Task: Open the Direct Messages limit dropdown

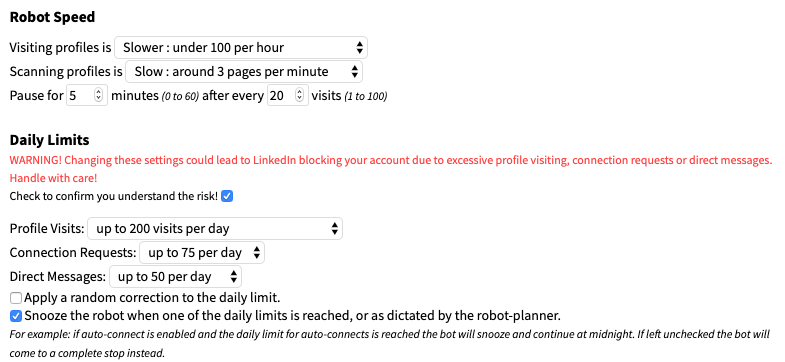Action: 175,276
